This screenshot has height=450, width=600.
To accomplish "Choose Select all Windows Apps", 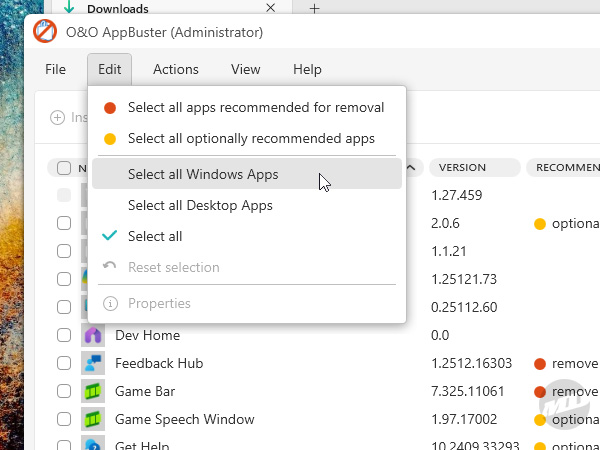I will coord(203,174).
